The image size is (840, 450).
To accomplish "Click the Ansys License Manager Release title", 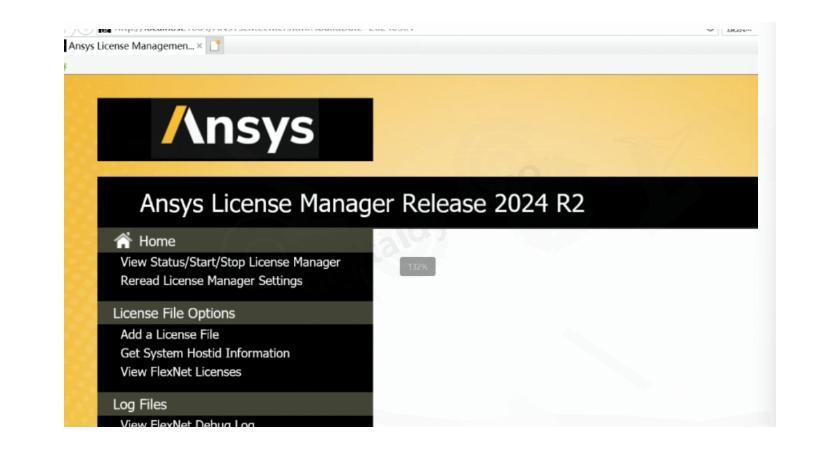I will 362,204.
